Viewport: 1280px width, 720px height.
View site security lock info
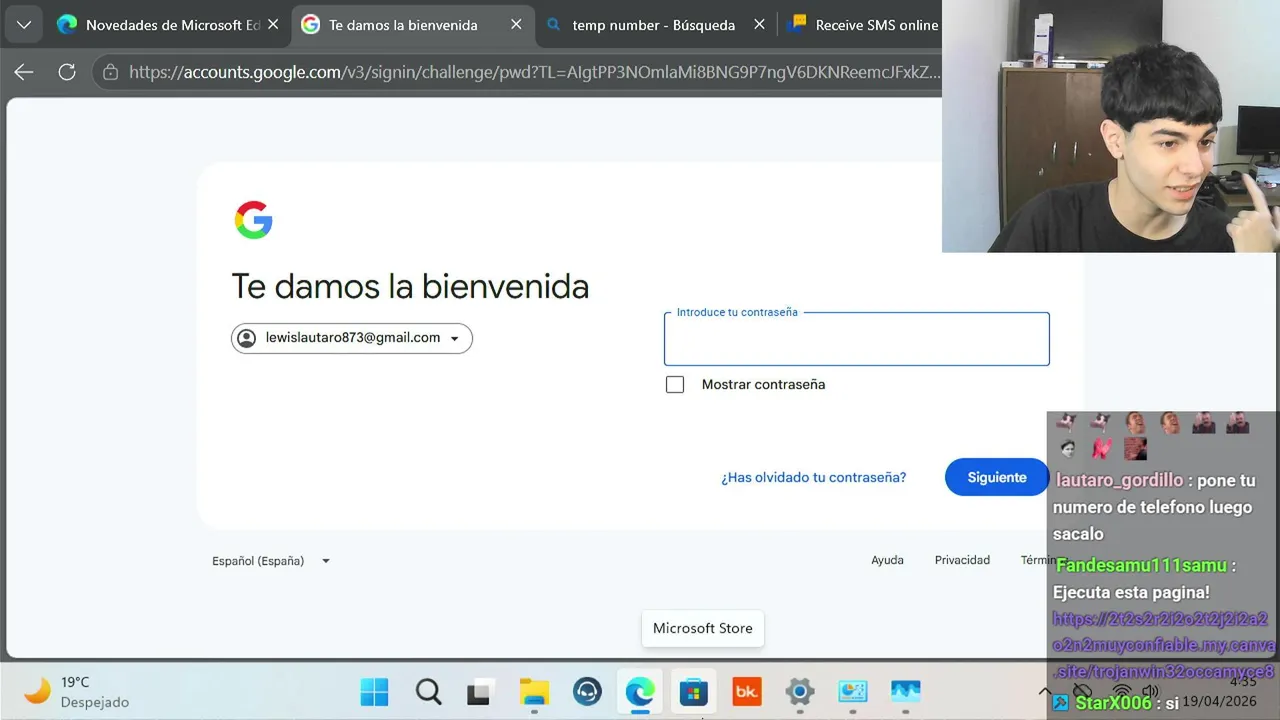tap(110, 72)
